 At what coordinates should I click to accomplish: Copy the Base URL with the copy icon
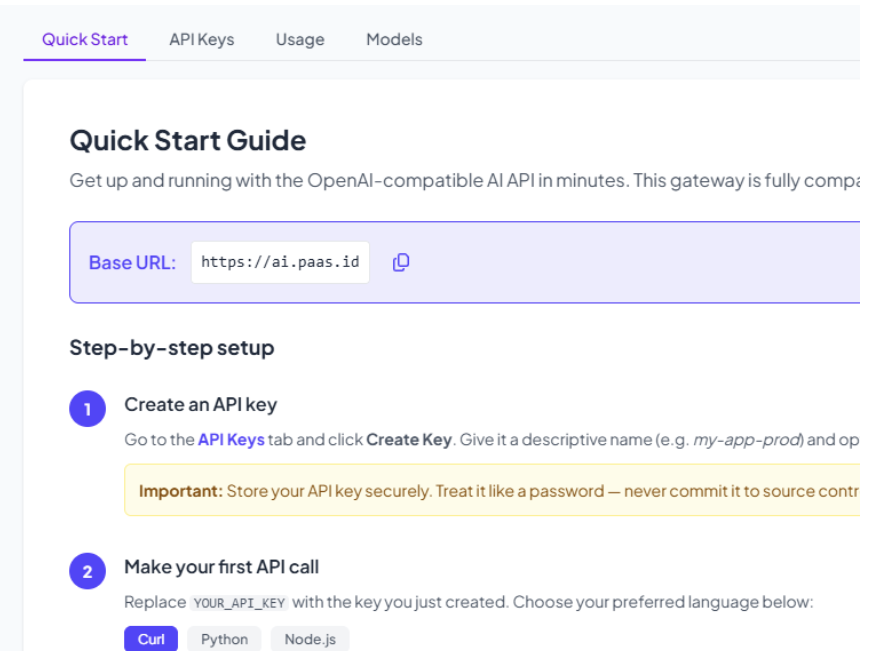(x=401, y=262)
